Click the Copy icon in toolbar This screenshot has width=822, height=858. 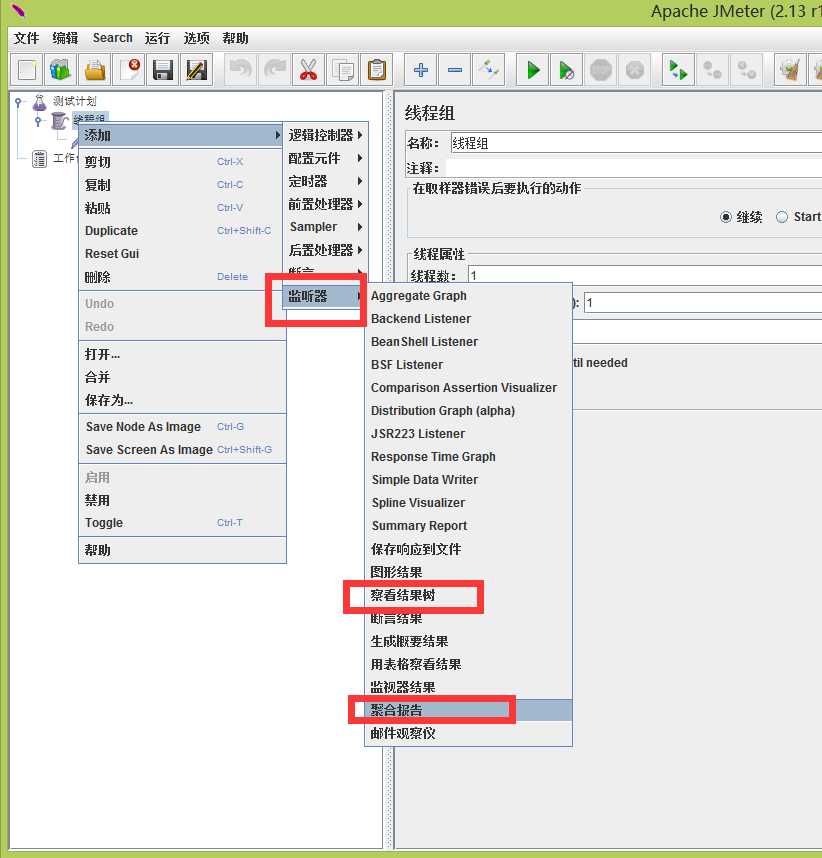(343, 71)
